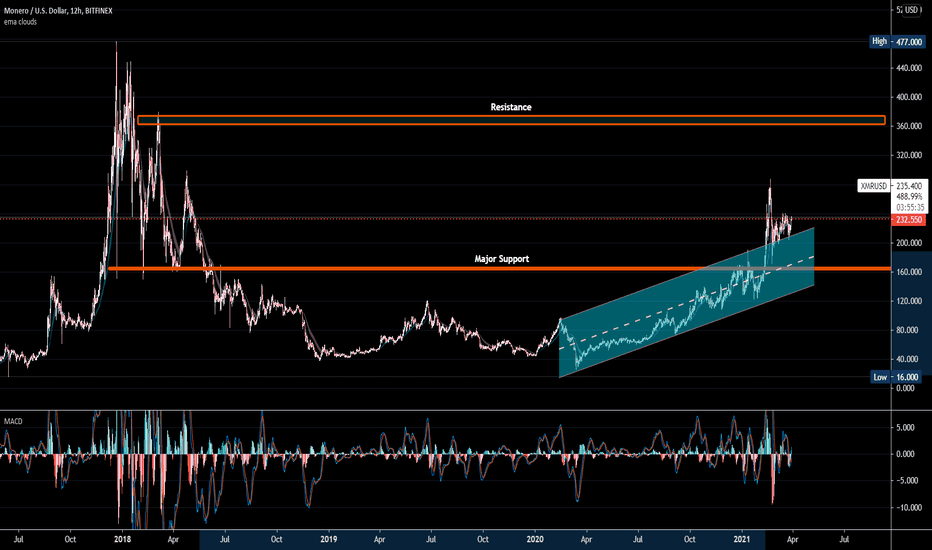Click 2021 on the time axis
The width and height of the screenshot is (932, 550).
pyautogui.click(x=741, y=539)
